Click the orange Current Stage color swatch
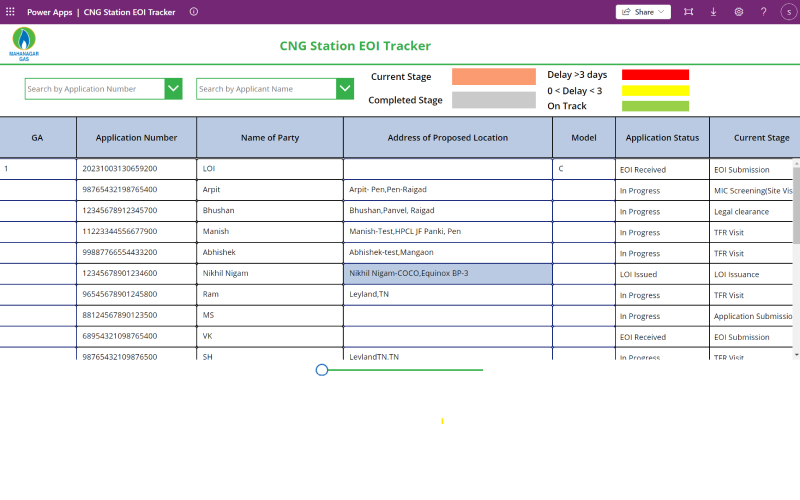Image resolution: width=800 pixels, height=500 pixels. click(x=494, y=77)
